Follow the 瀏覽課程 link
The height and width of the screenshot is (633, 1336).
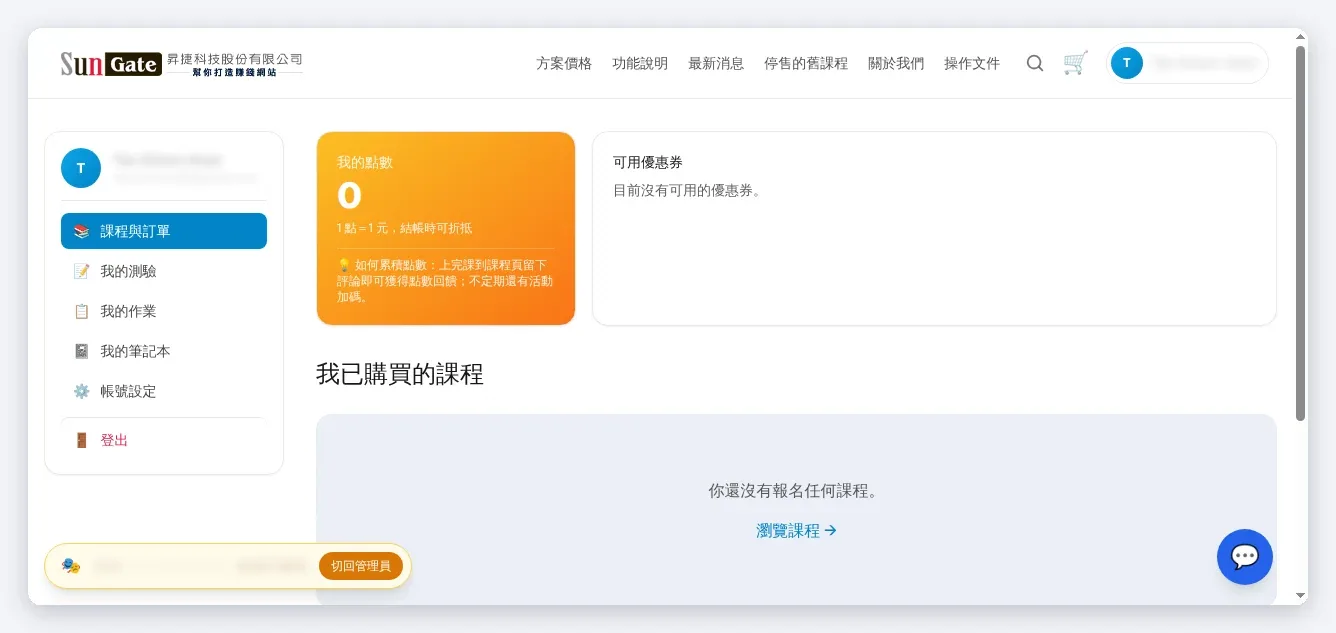pos(796,531)
